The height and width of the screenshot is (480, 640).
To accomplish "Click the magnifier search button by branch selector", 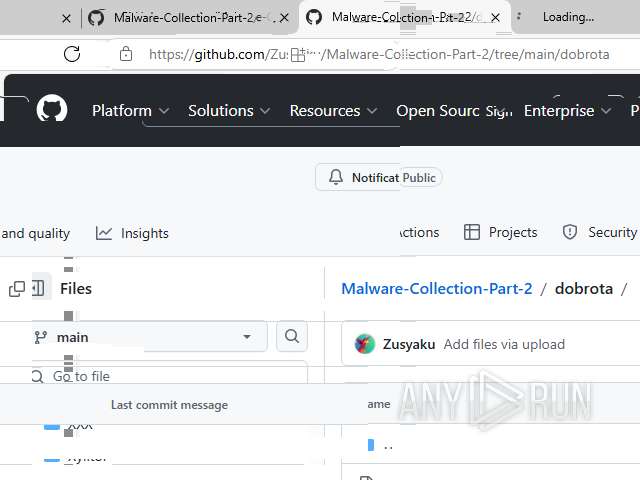I will pos(292,336).
